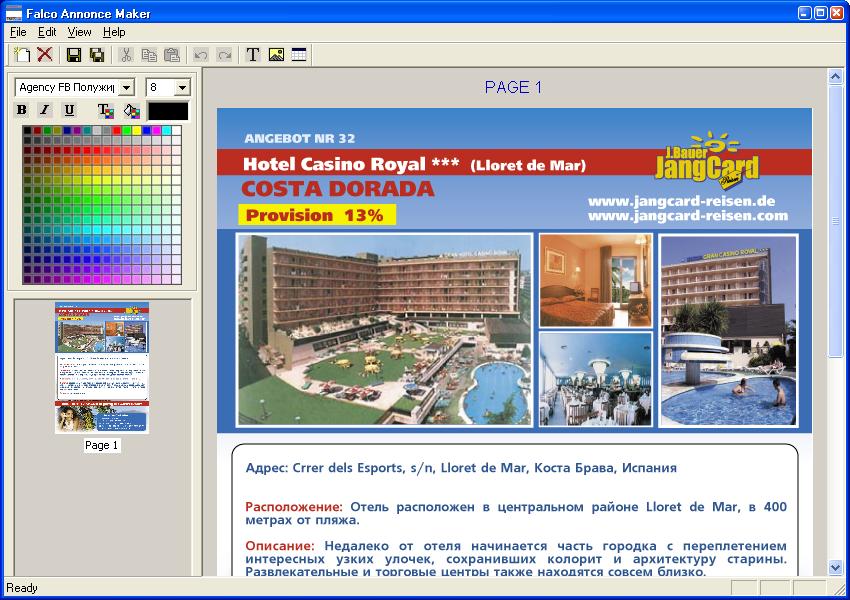Select the Page 1 thumbnail preview
The image size is (850, 600).
[x=102, y=368]
